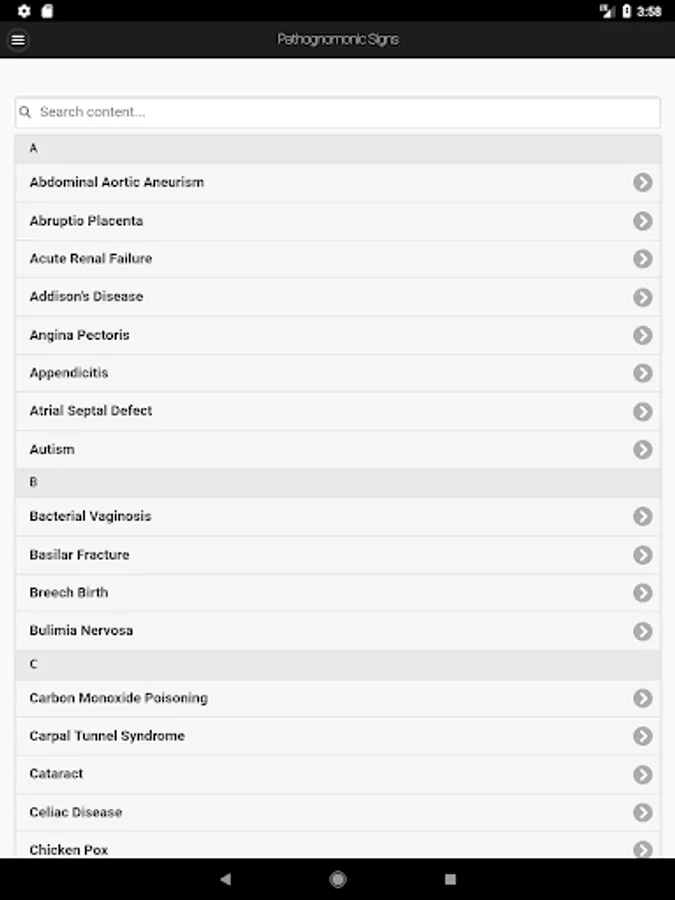This screenshot has height=900, width=675.
Task: Click the search magnifying glass icon
Action: pyautogui.click(x=25, y=112)
